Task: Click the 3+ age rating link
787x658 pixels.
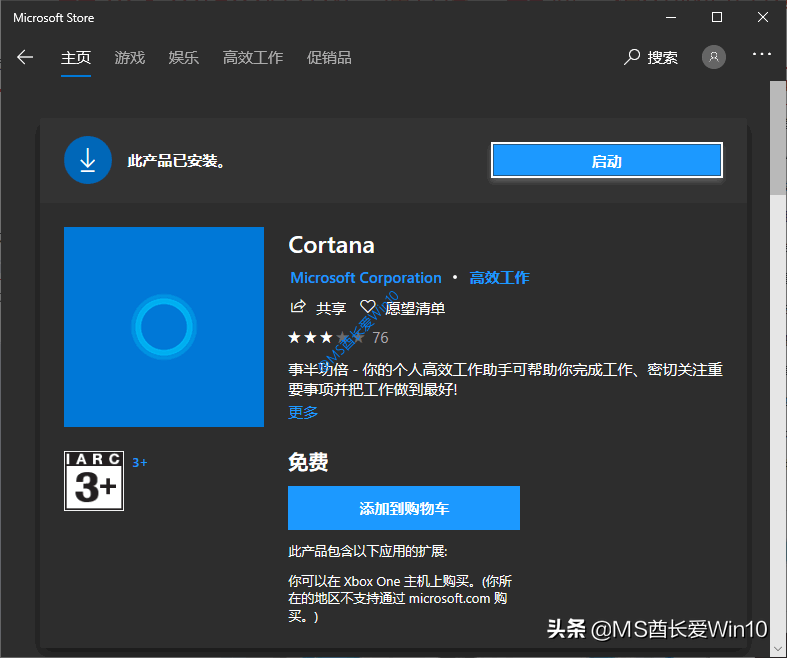Action: (x=140, y=462)
